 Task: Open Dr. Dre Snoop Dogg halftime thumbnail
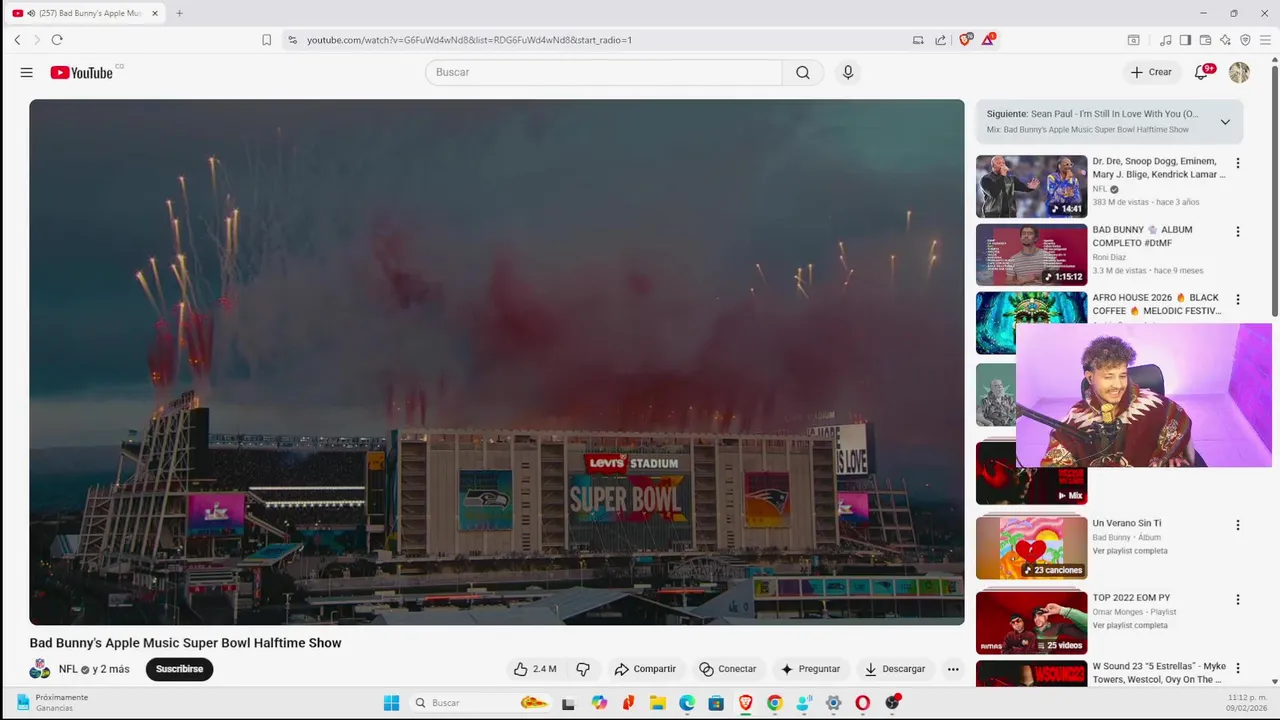[x=1031, y=186]
